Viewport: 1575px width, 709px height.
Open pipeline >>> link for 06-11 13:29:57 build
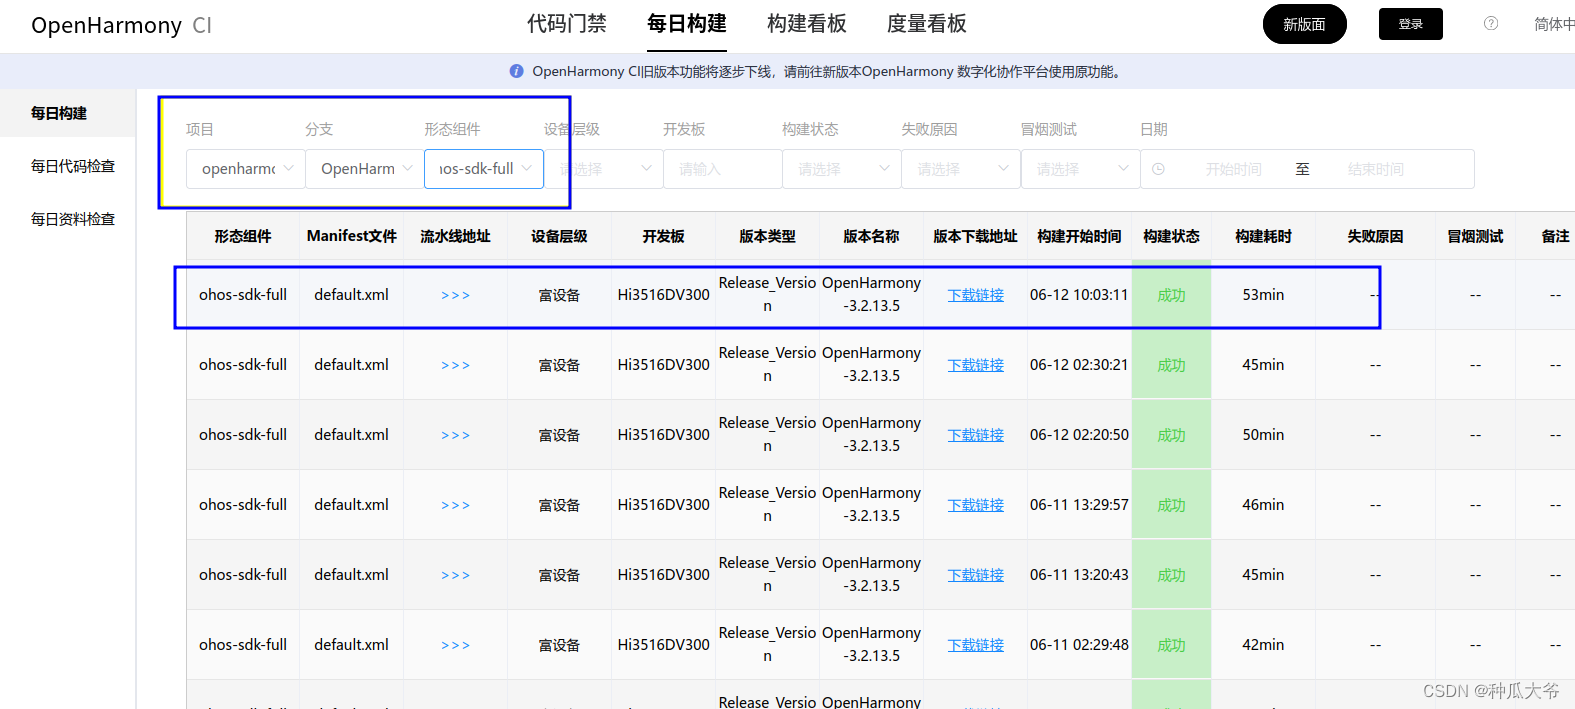point(455,505)
